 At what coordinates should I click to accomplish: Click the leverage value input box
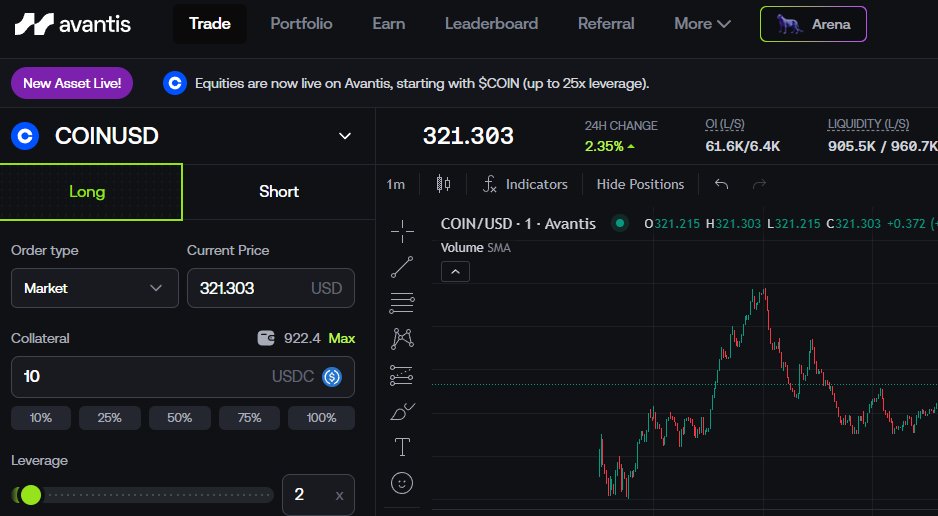318,494
